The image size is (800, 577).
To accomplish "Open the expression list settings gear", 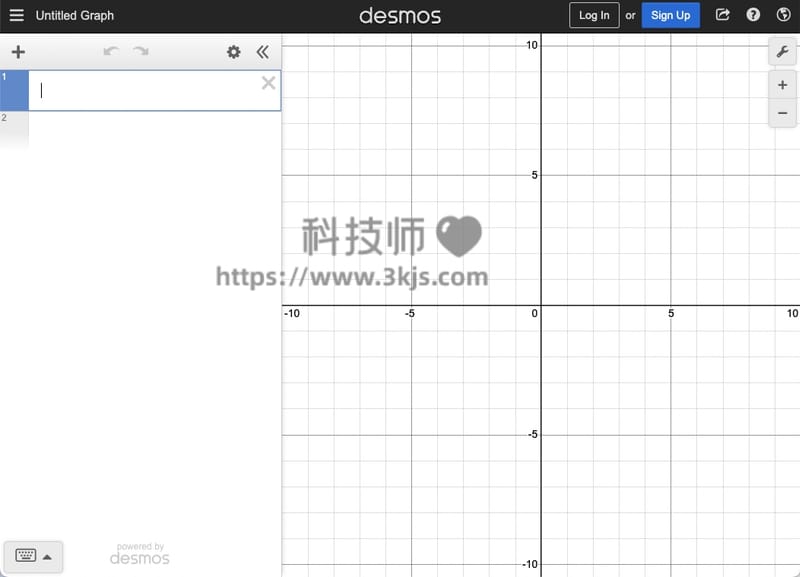I will click(234, 52).
